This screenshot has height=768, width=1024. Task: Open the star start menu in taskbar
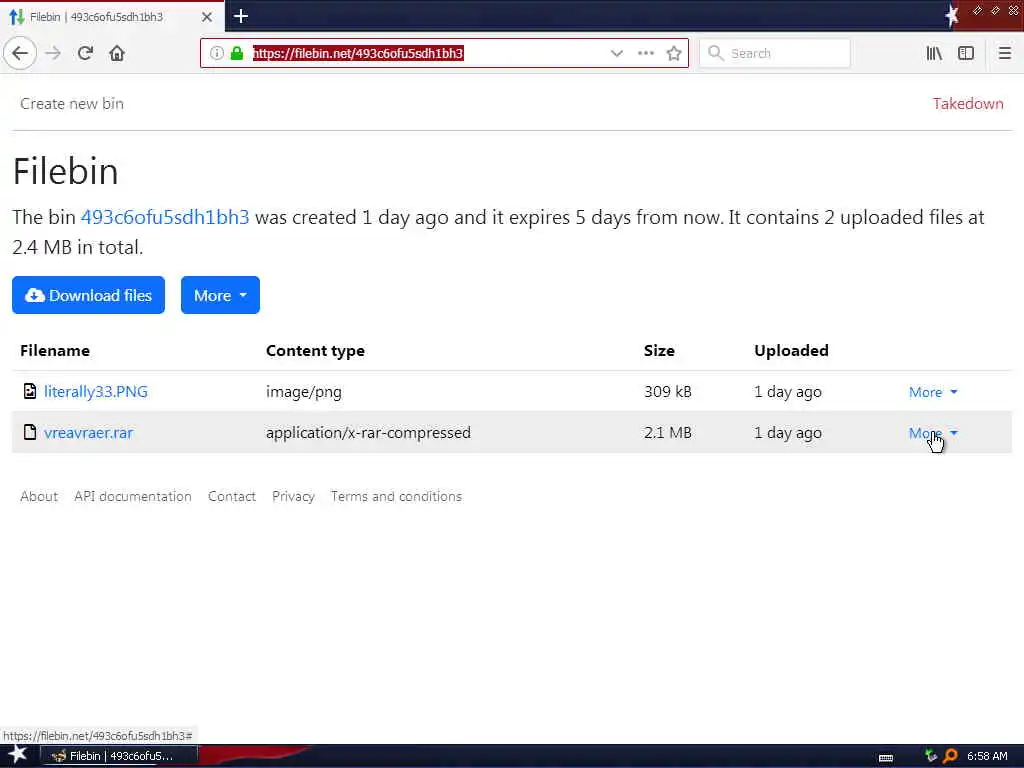[x=18, y=755]
